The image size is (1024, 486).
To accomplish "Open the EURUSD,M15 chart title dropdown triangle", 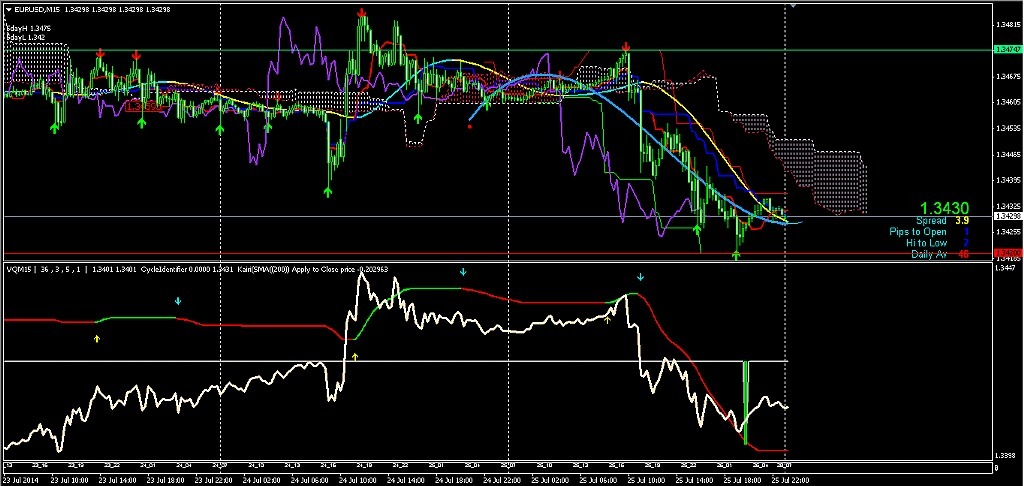I will click(8, 9).
